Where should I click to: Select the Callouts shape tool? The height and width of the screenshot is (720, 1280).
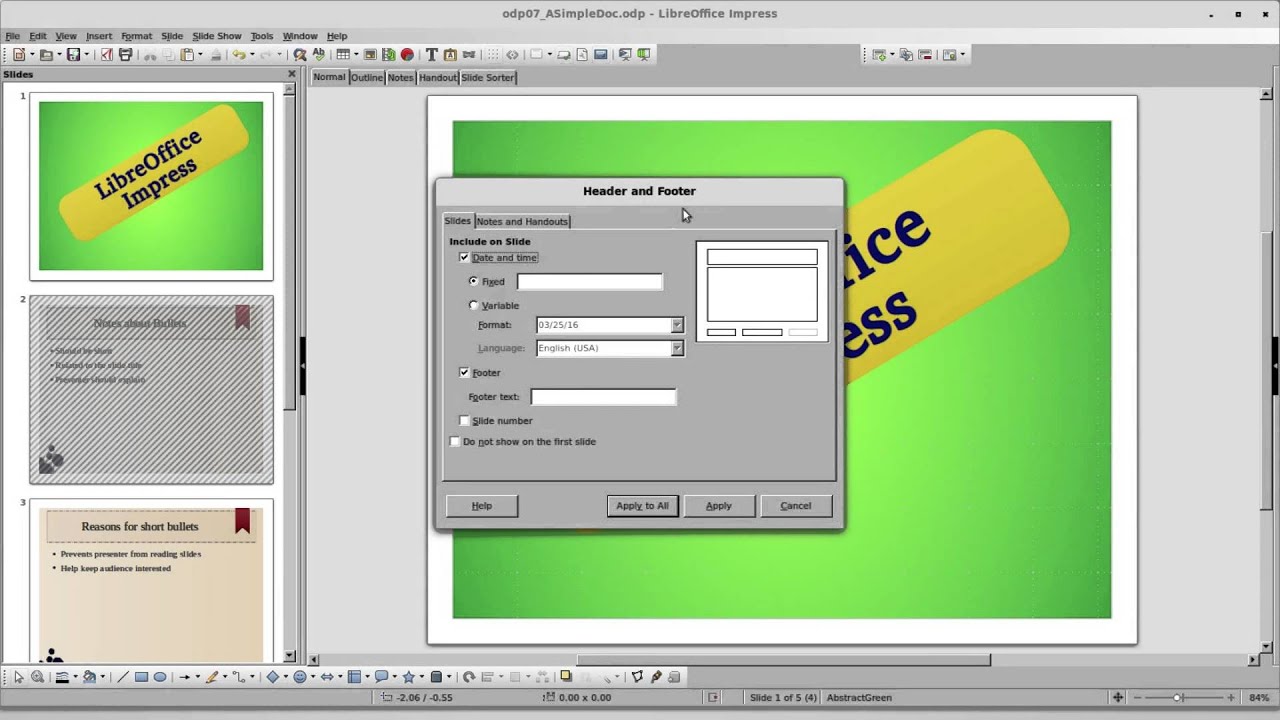tap(381, 677)
